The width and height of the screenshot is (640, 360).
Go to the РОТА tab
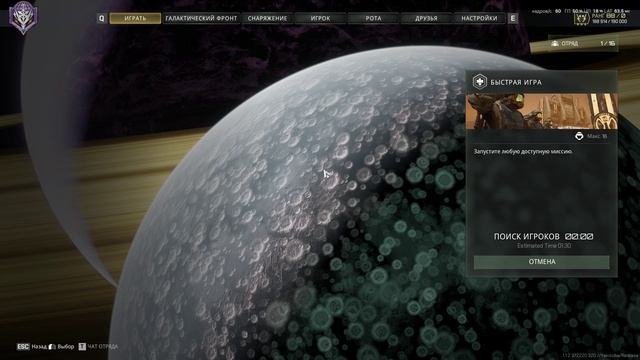373,18
